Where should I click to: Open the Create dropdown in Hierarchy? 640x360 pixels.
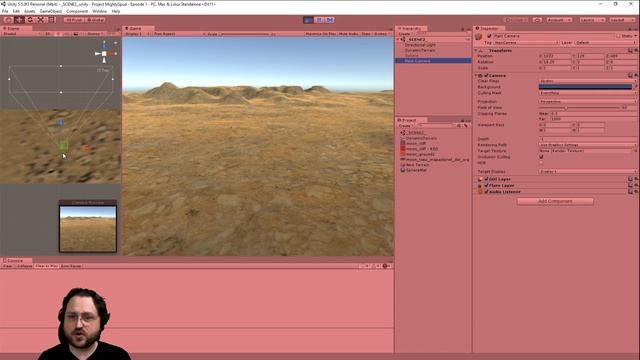[x=405, y=34]
